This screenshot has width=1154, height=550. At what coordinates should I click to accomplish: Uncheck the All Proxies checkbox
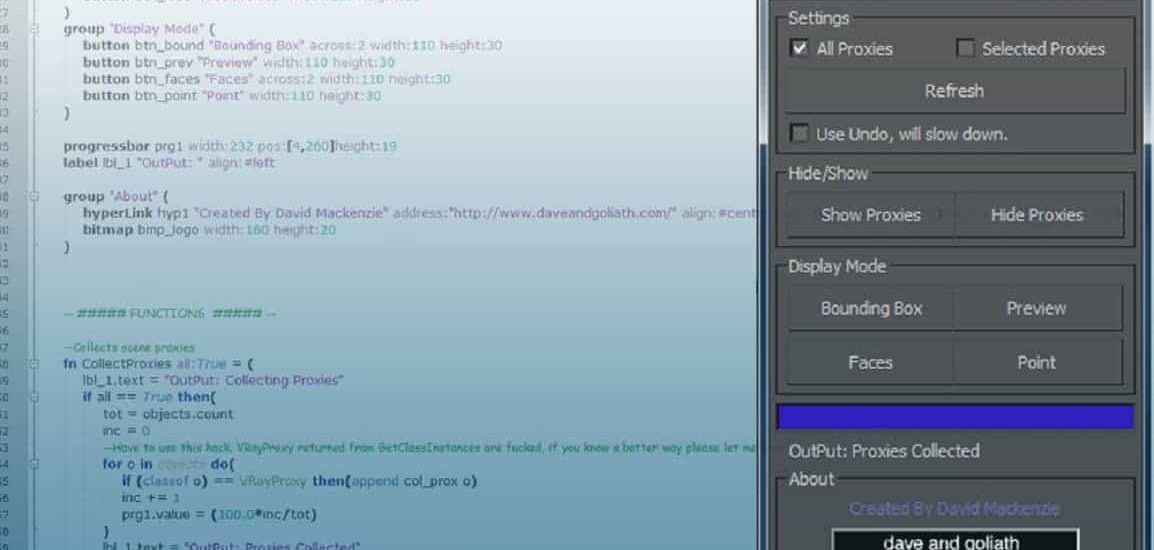pos(799,48)
